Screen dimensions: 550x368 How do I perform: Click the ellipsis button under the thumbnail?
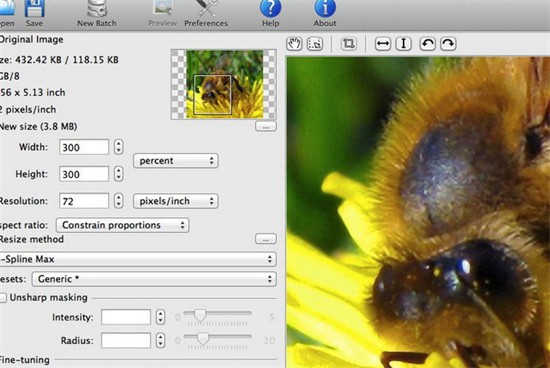(x=266, y=126)
